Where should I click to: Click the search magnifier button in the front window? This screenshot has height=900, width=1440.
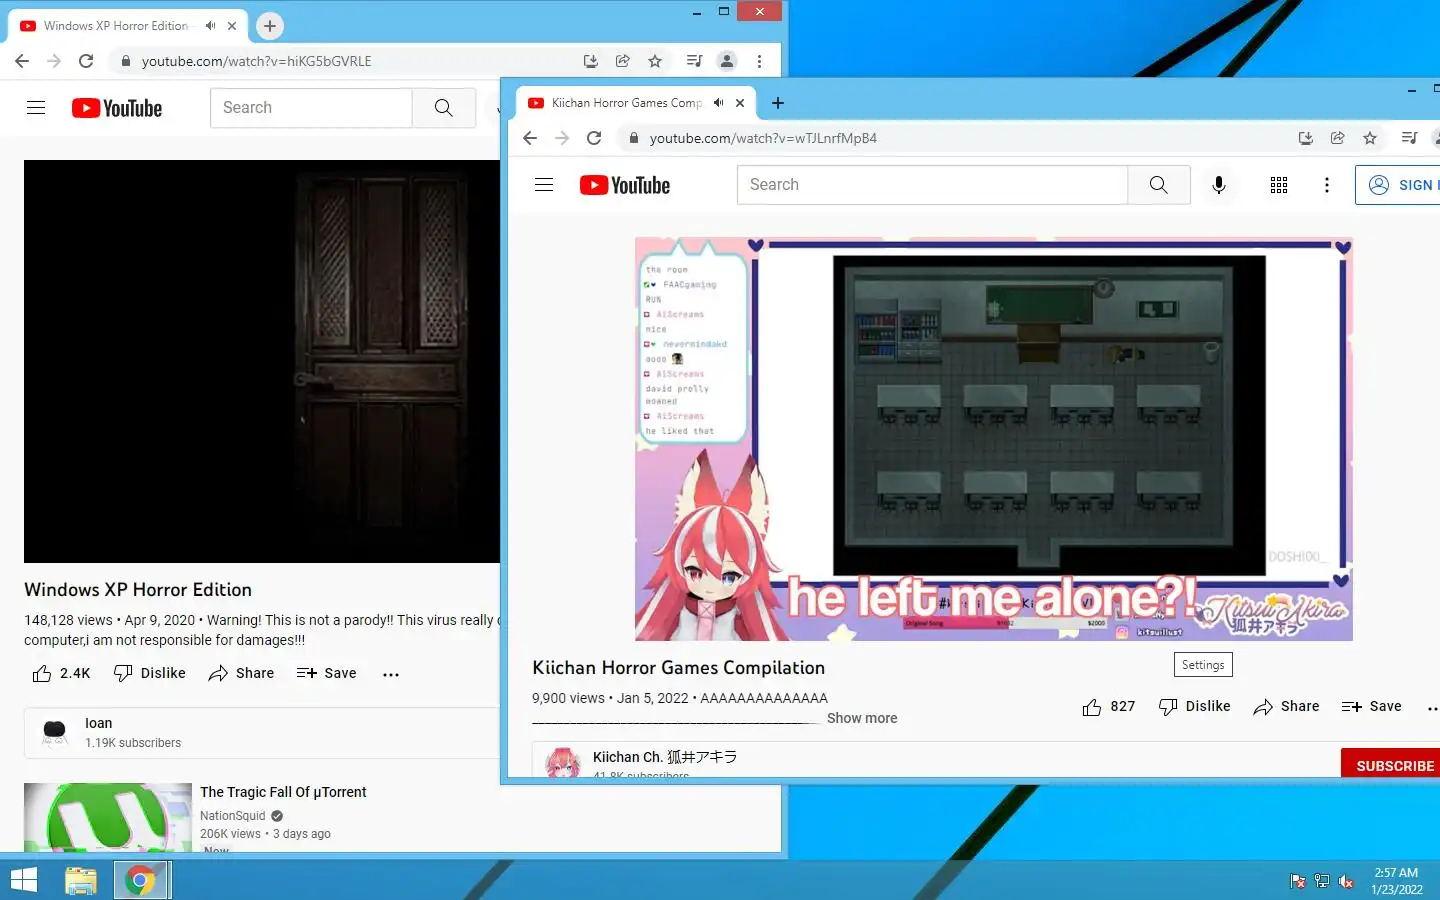click(x=1158, y=185)
